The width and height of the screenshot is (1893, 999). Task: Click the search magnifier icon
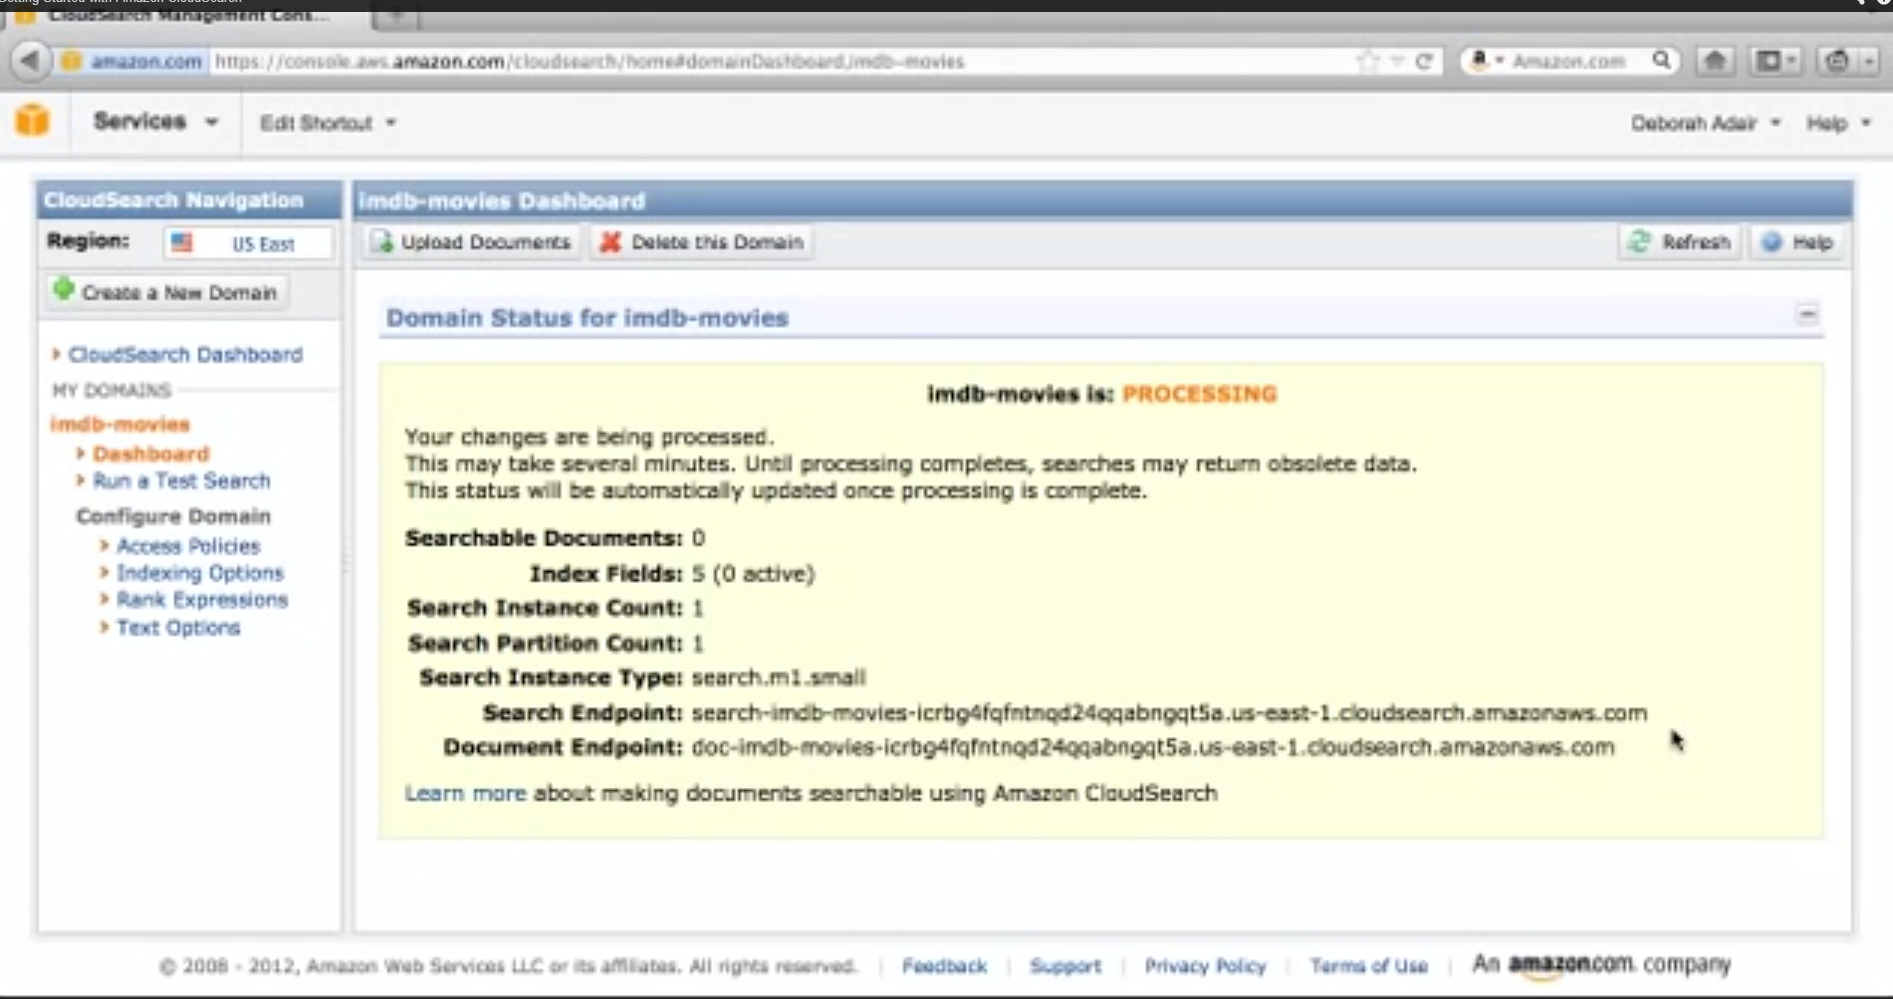[x=1661, y=60]
